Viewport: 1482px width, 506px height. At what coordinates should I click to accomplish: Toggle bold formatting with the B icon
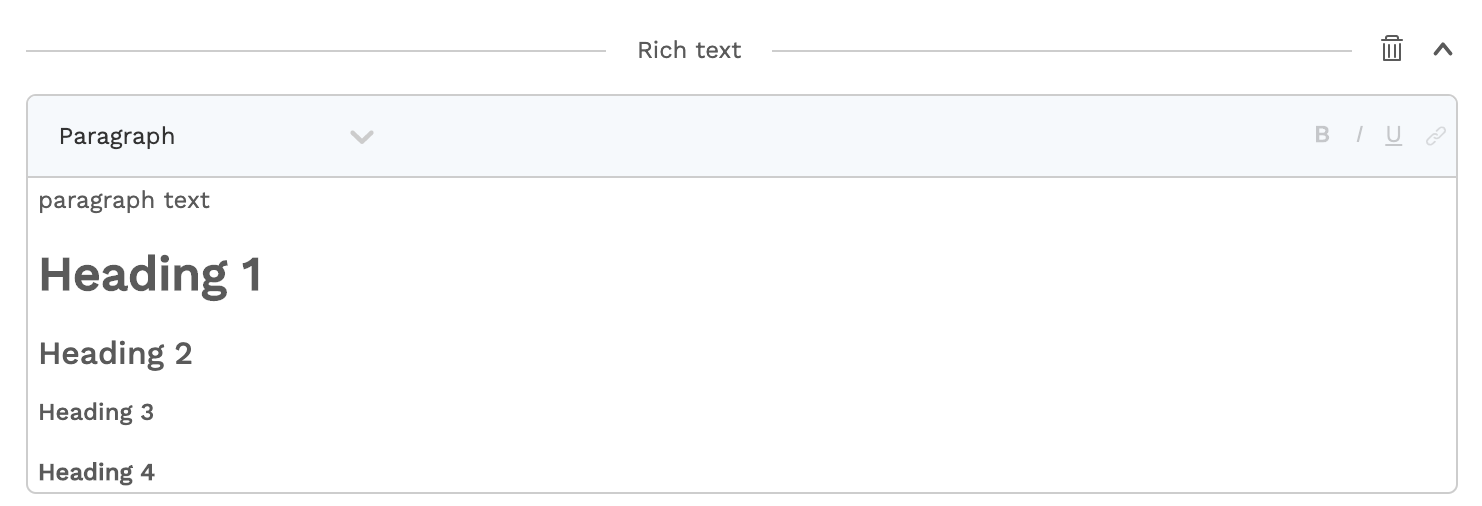point(1322,135)
